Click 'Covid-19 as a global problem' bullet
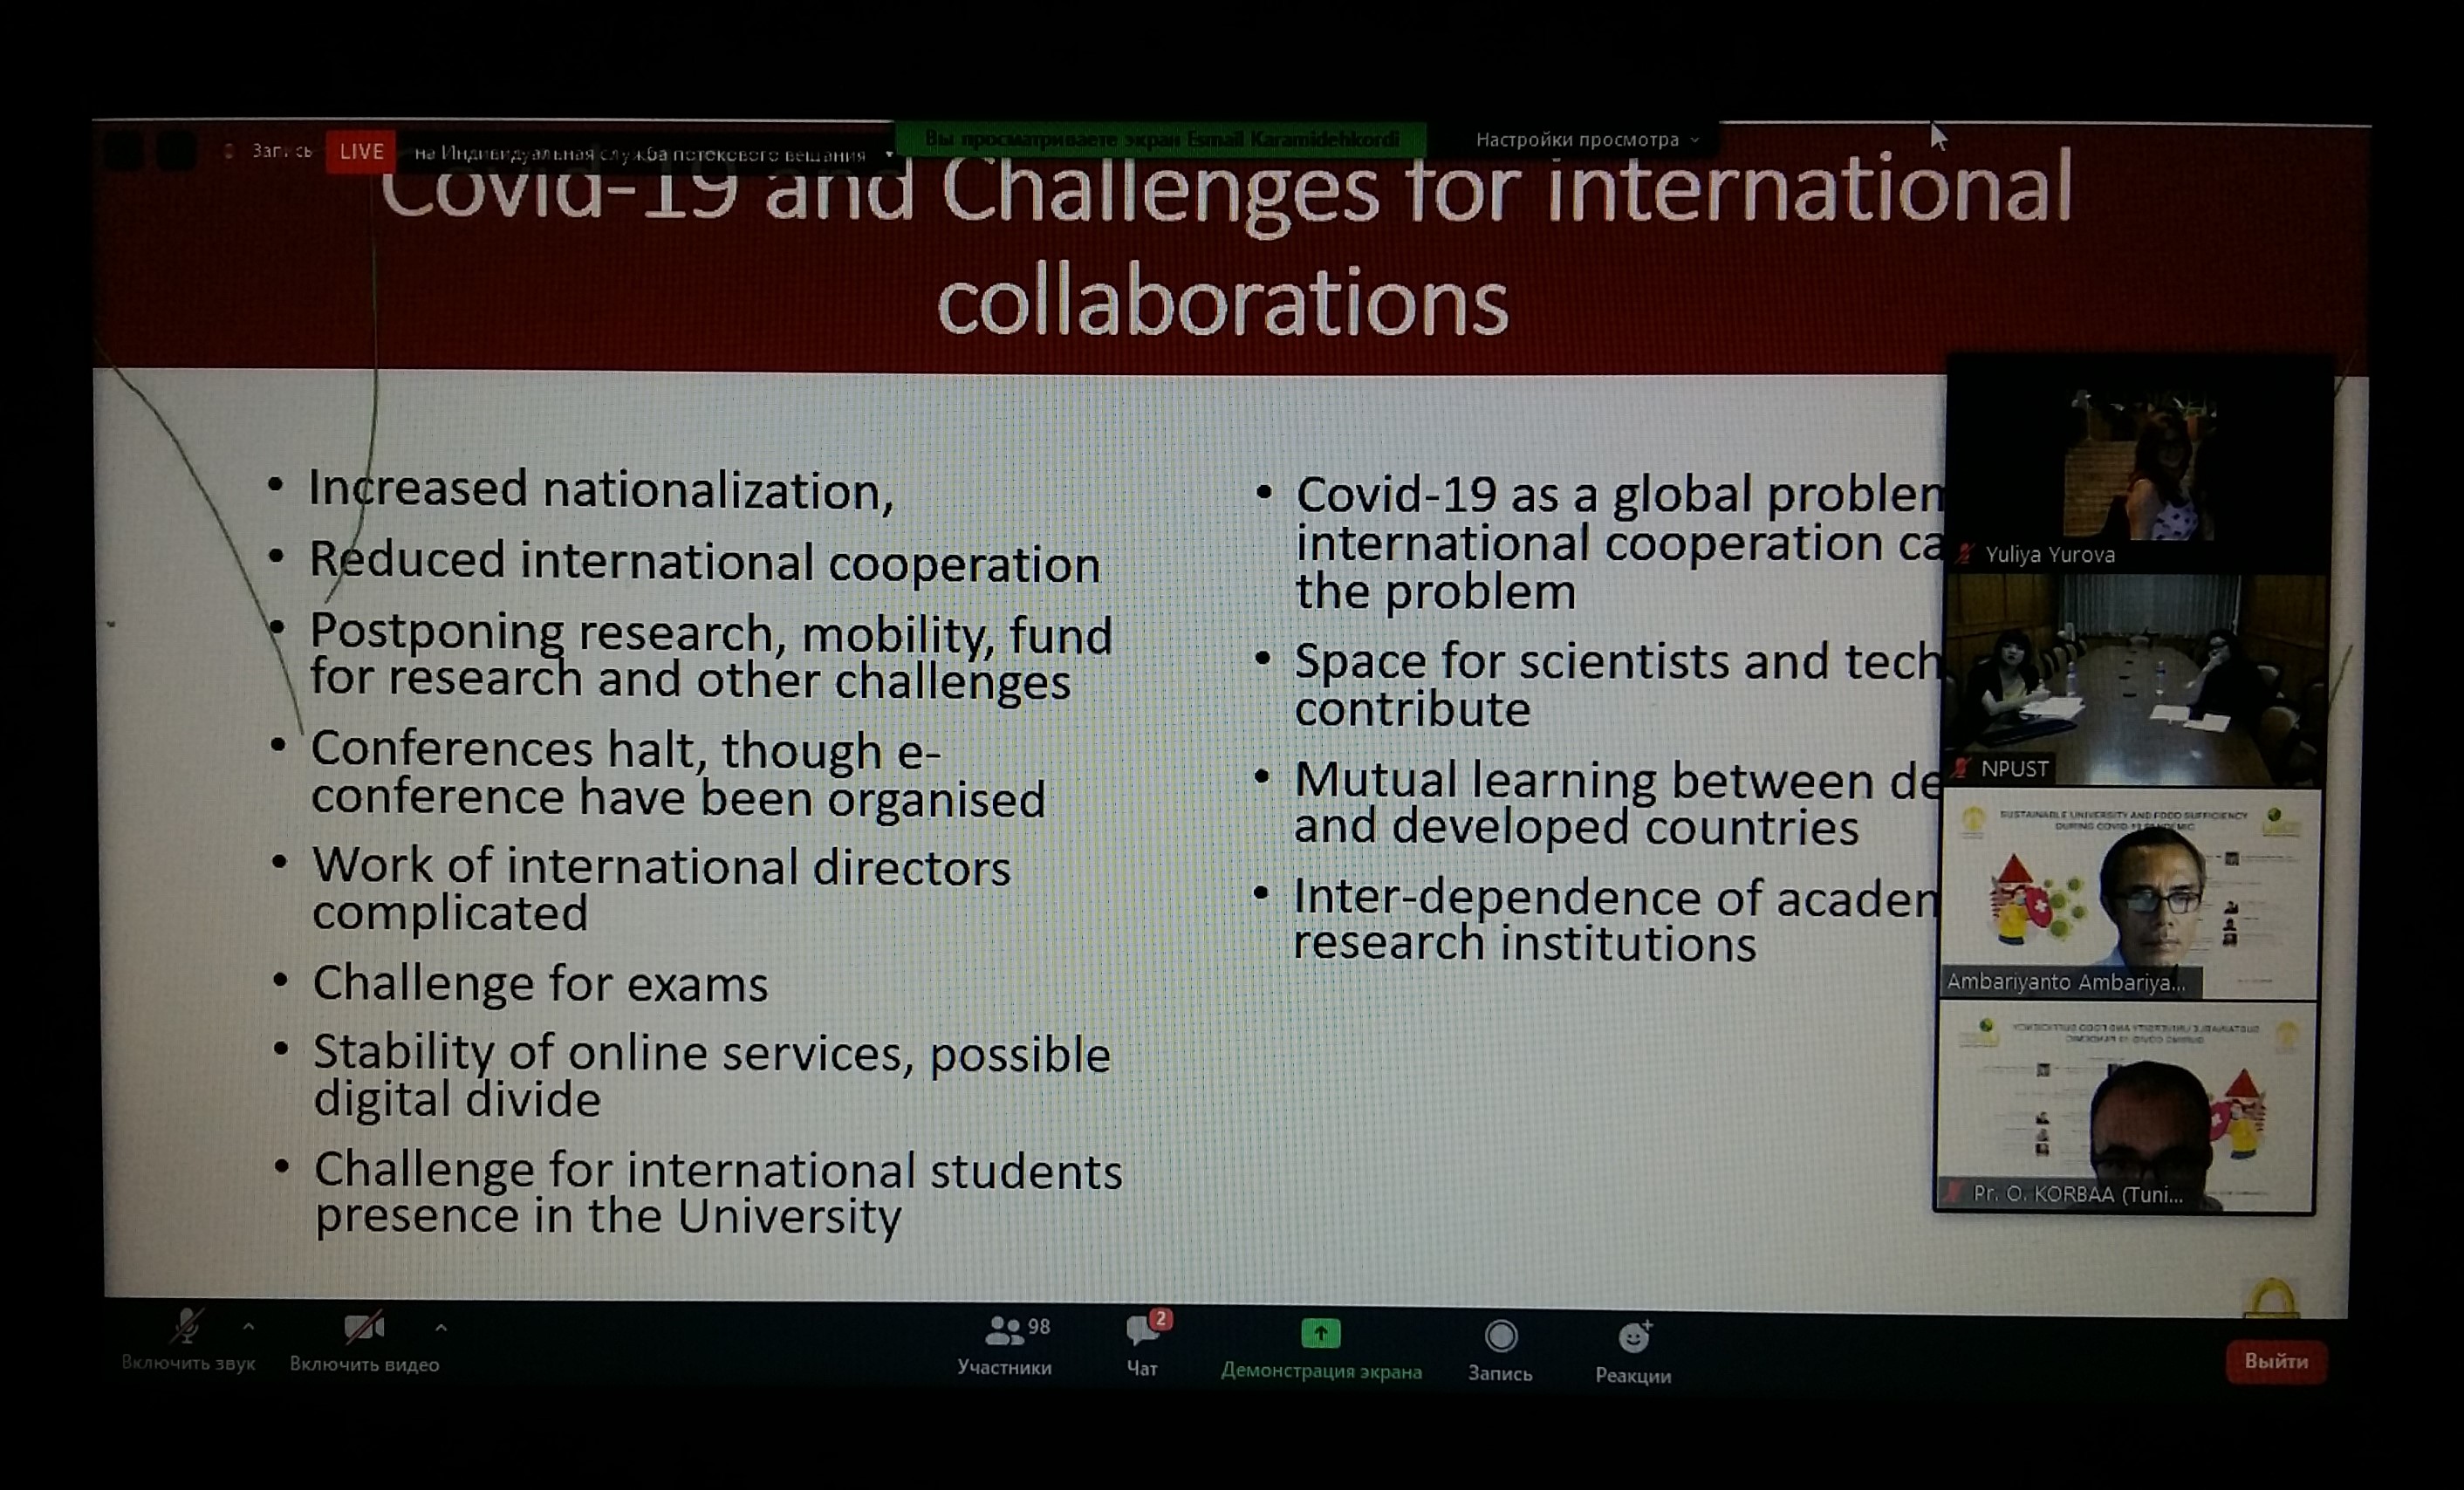 coord(1619,543)
